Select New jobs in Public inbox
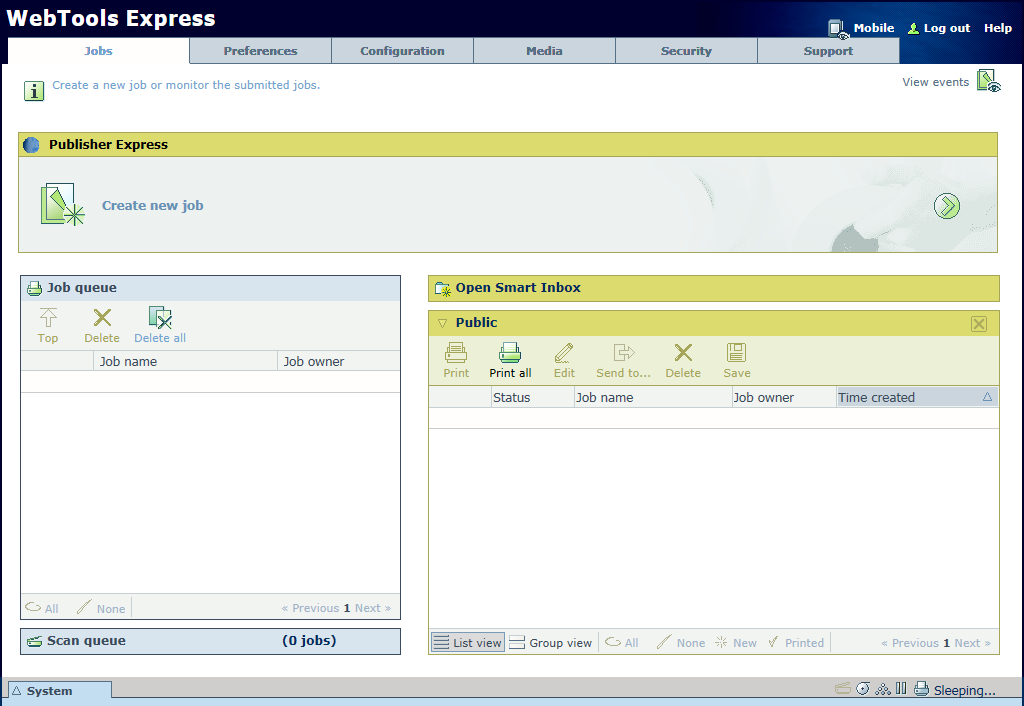1024x706 pixels. pyautogui.click(x=736, y=643)
